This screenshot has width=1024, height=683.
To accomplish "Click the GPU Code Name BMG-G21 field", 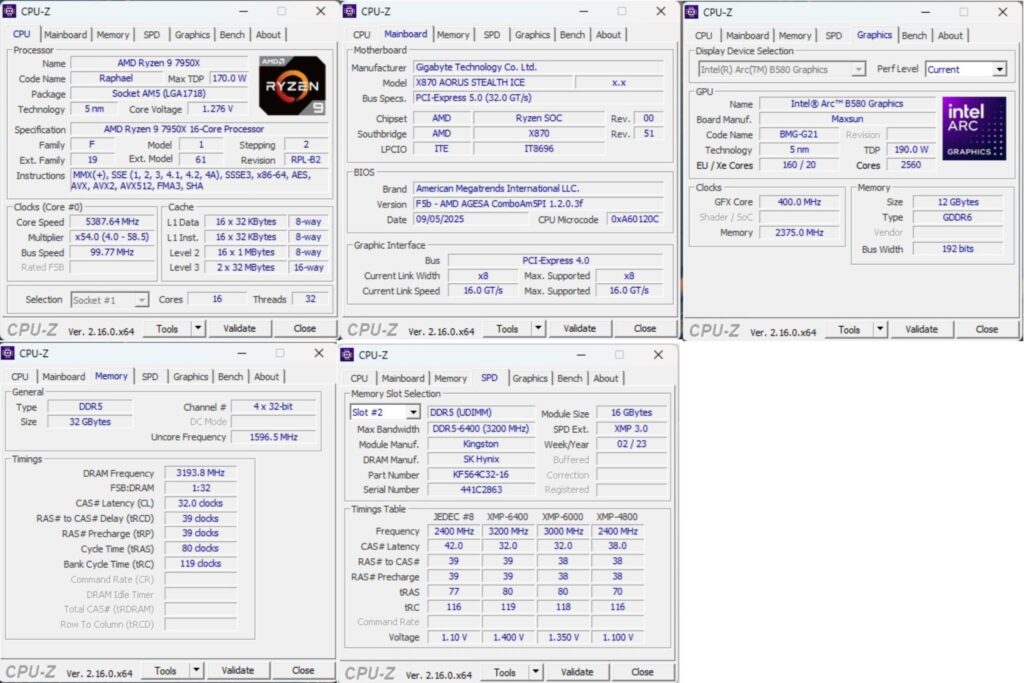I will tap(798, 135).
